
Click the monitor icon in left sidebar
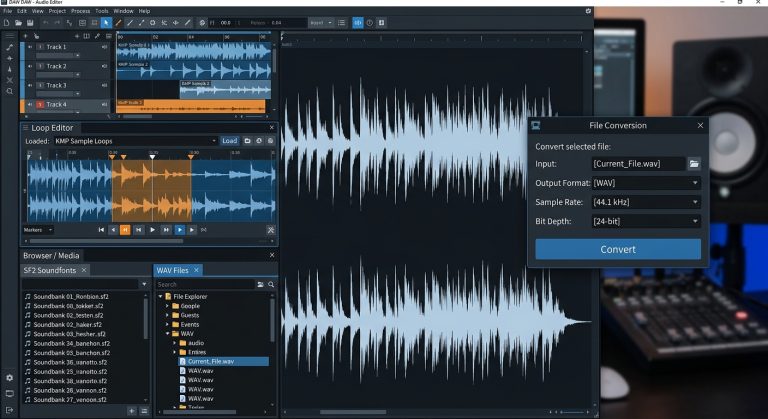click(x=9, y=394)
